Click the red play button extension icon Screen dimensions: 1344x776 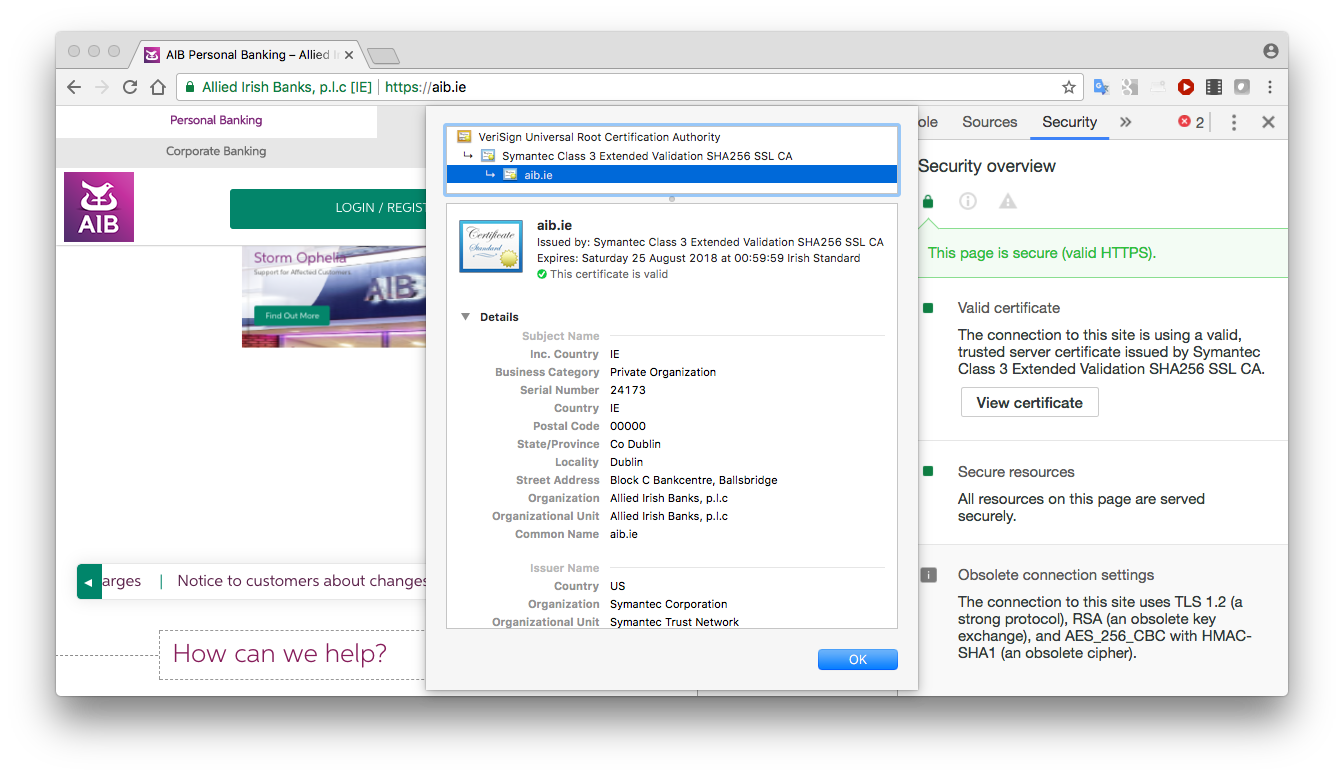click(x=1185, y=87)
